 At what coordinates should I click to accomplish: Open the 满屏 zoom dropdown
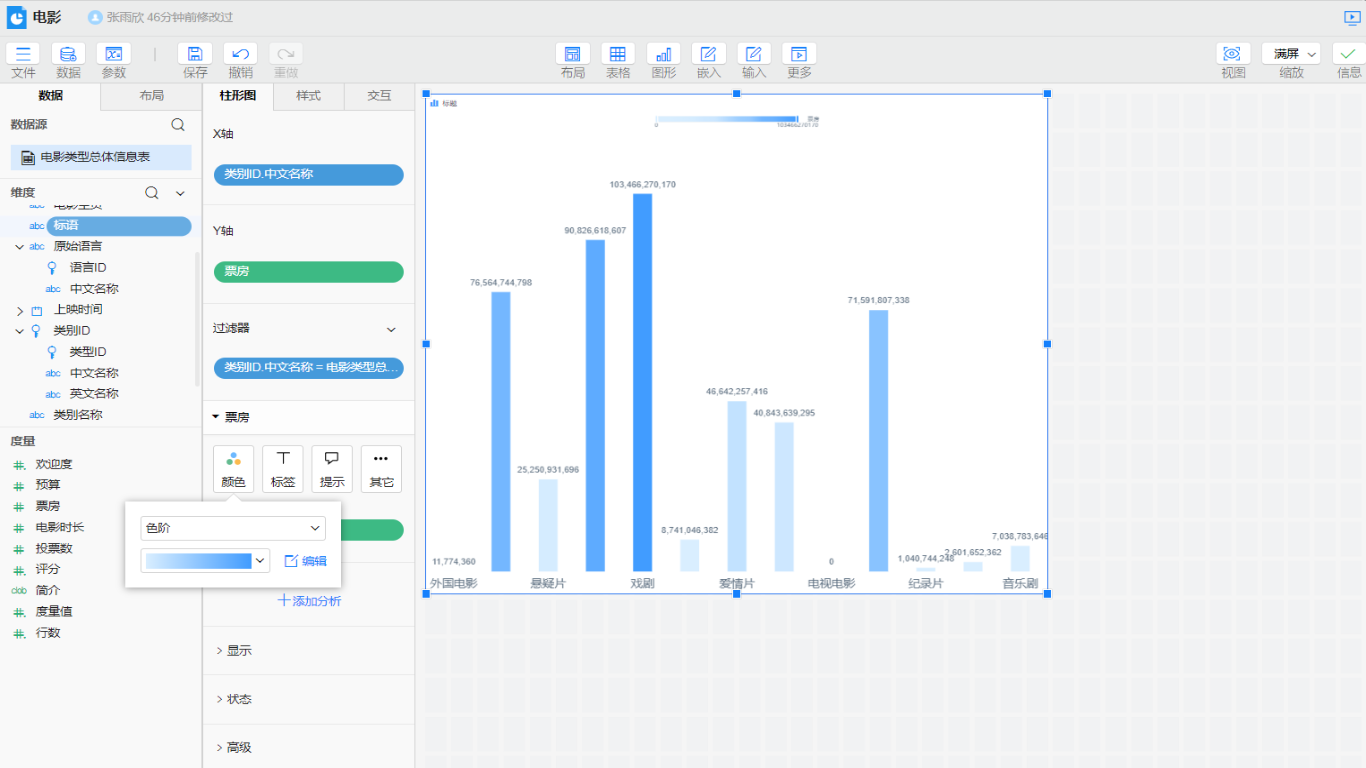(x=1291, y=54)
